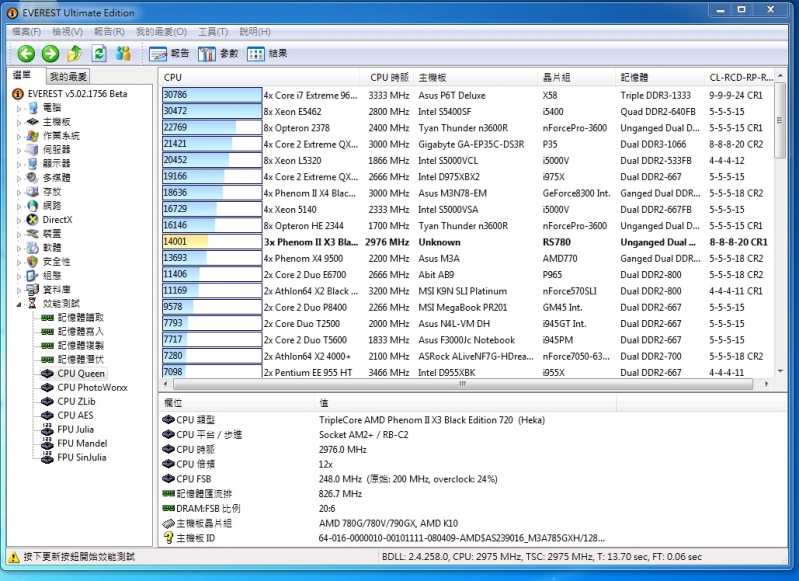Select the 顯示器 display tree icon
Screen dimensions: 799x581
pos(33,164)
